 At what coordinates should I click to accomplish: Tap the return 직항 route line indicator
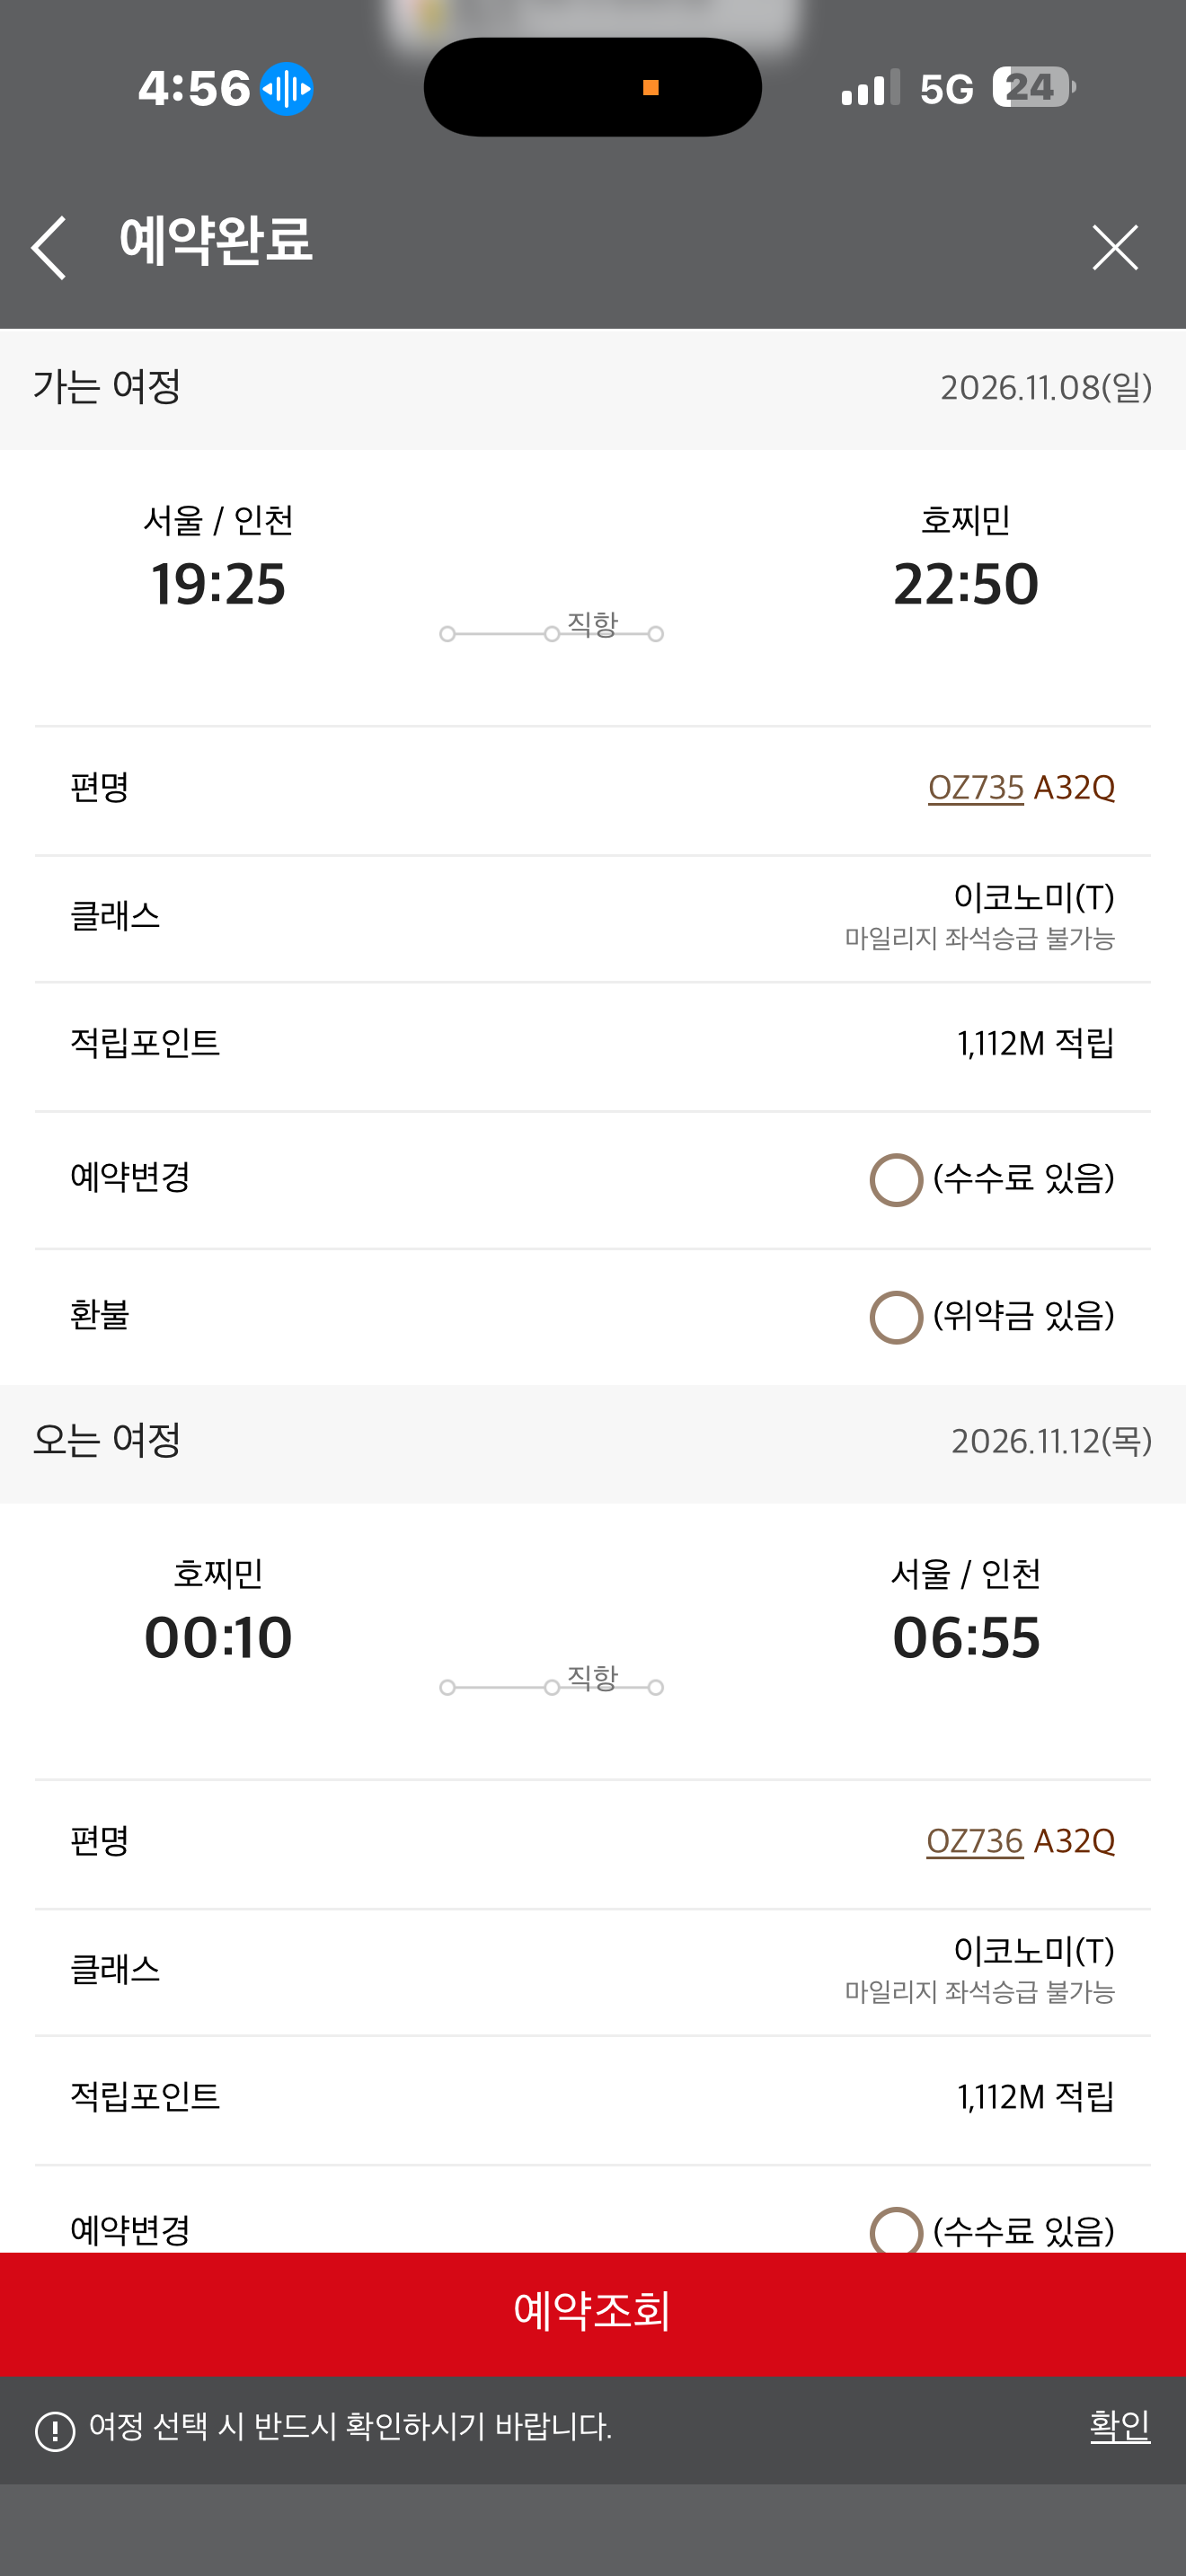(x=552, y=1686)
